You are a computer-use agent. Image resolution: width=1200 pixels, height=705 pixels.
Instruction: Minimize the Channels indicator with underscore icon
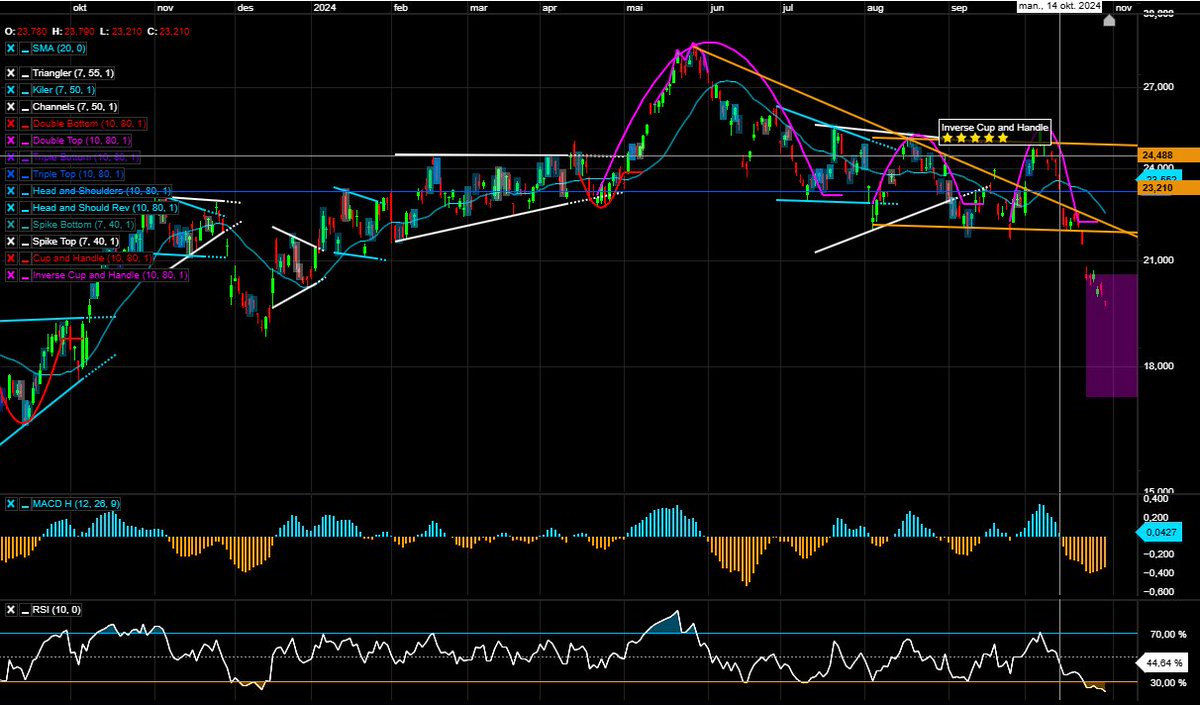point(25,106)
